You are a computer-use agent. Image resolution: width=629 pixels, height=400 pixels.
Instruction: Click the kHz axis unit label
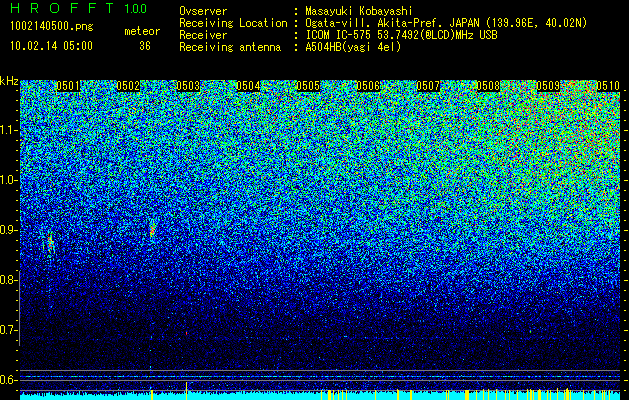9,81
